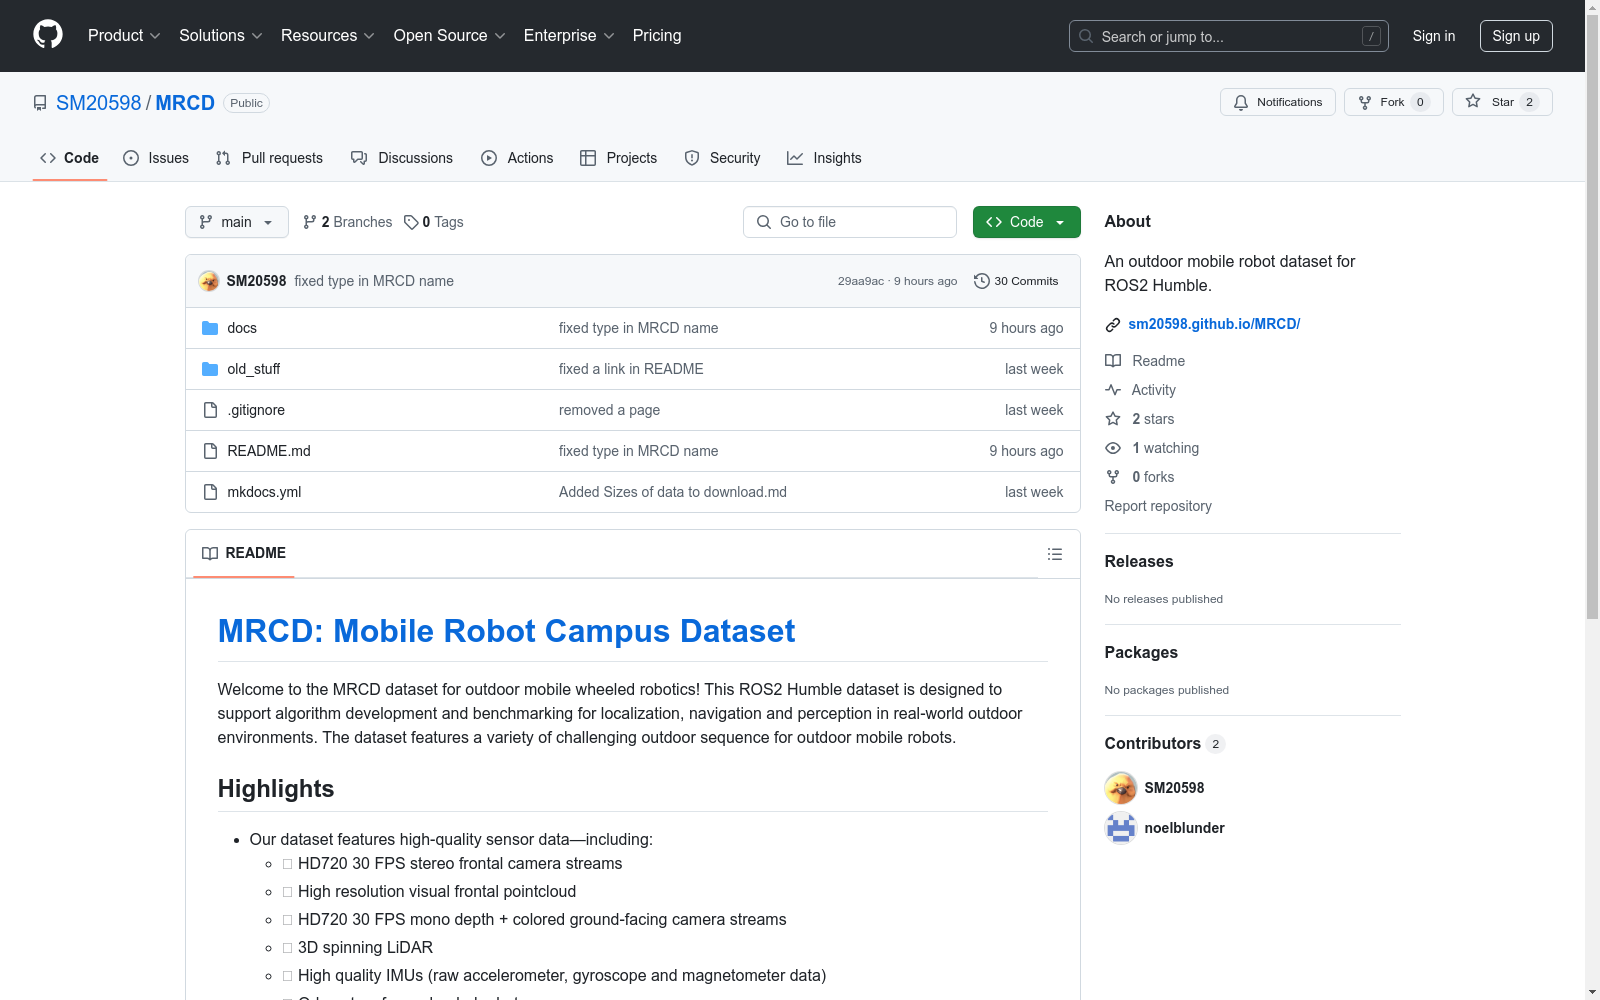Expand the main branch dropdown
Image resolution: width=1600 pixels, height=1000 pixels.
click(236, 222)
